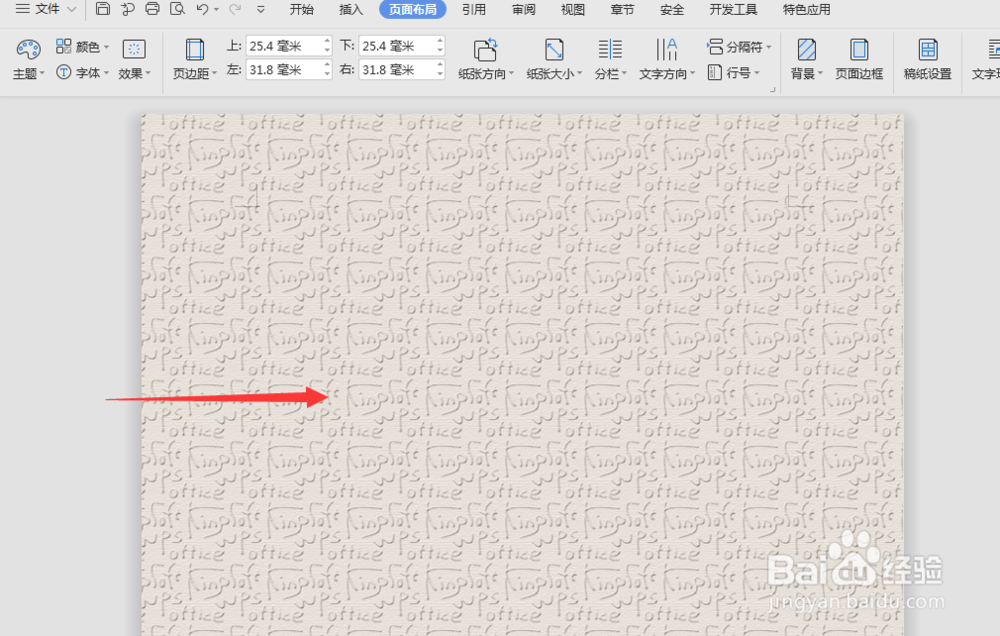Viewport: 1000px width, 636px height.
Task: Switch to the 视图 tab
Action: tap(573, 10)
